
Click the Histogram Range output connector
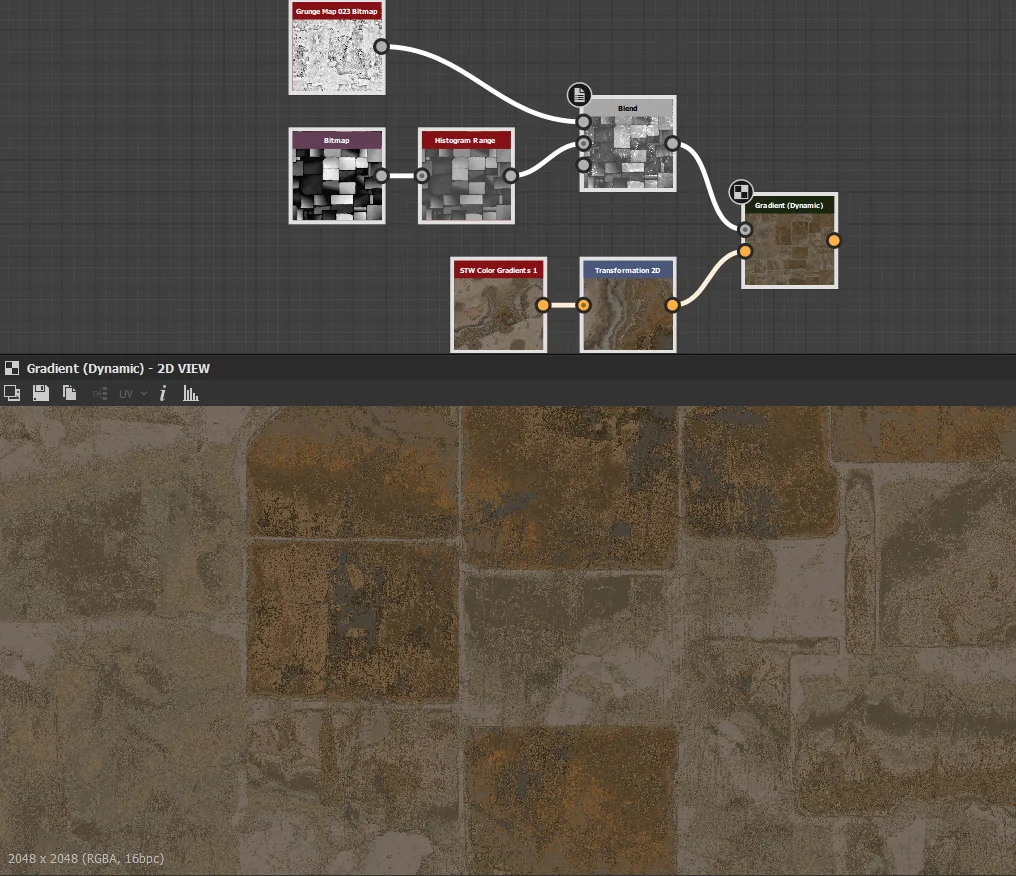(511, 176)
